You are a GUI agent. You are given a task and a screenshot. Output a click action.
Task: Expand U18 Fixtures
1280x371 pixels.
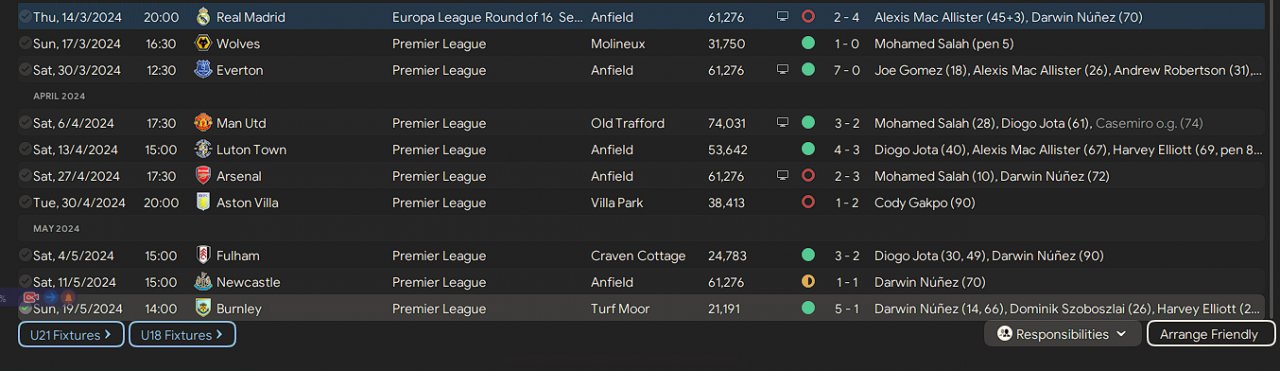coord(182,335)
